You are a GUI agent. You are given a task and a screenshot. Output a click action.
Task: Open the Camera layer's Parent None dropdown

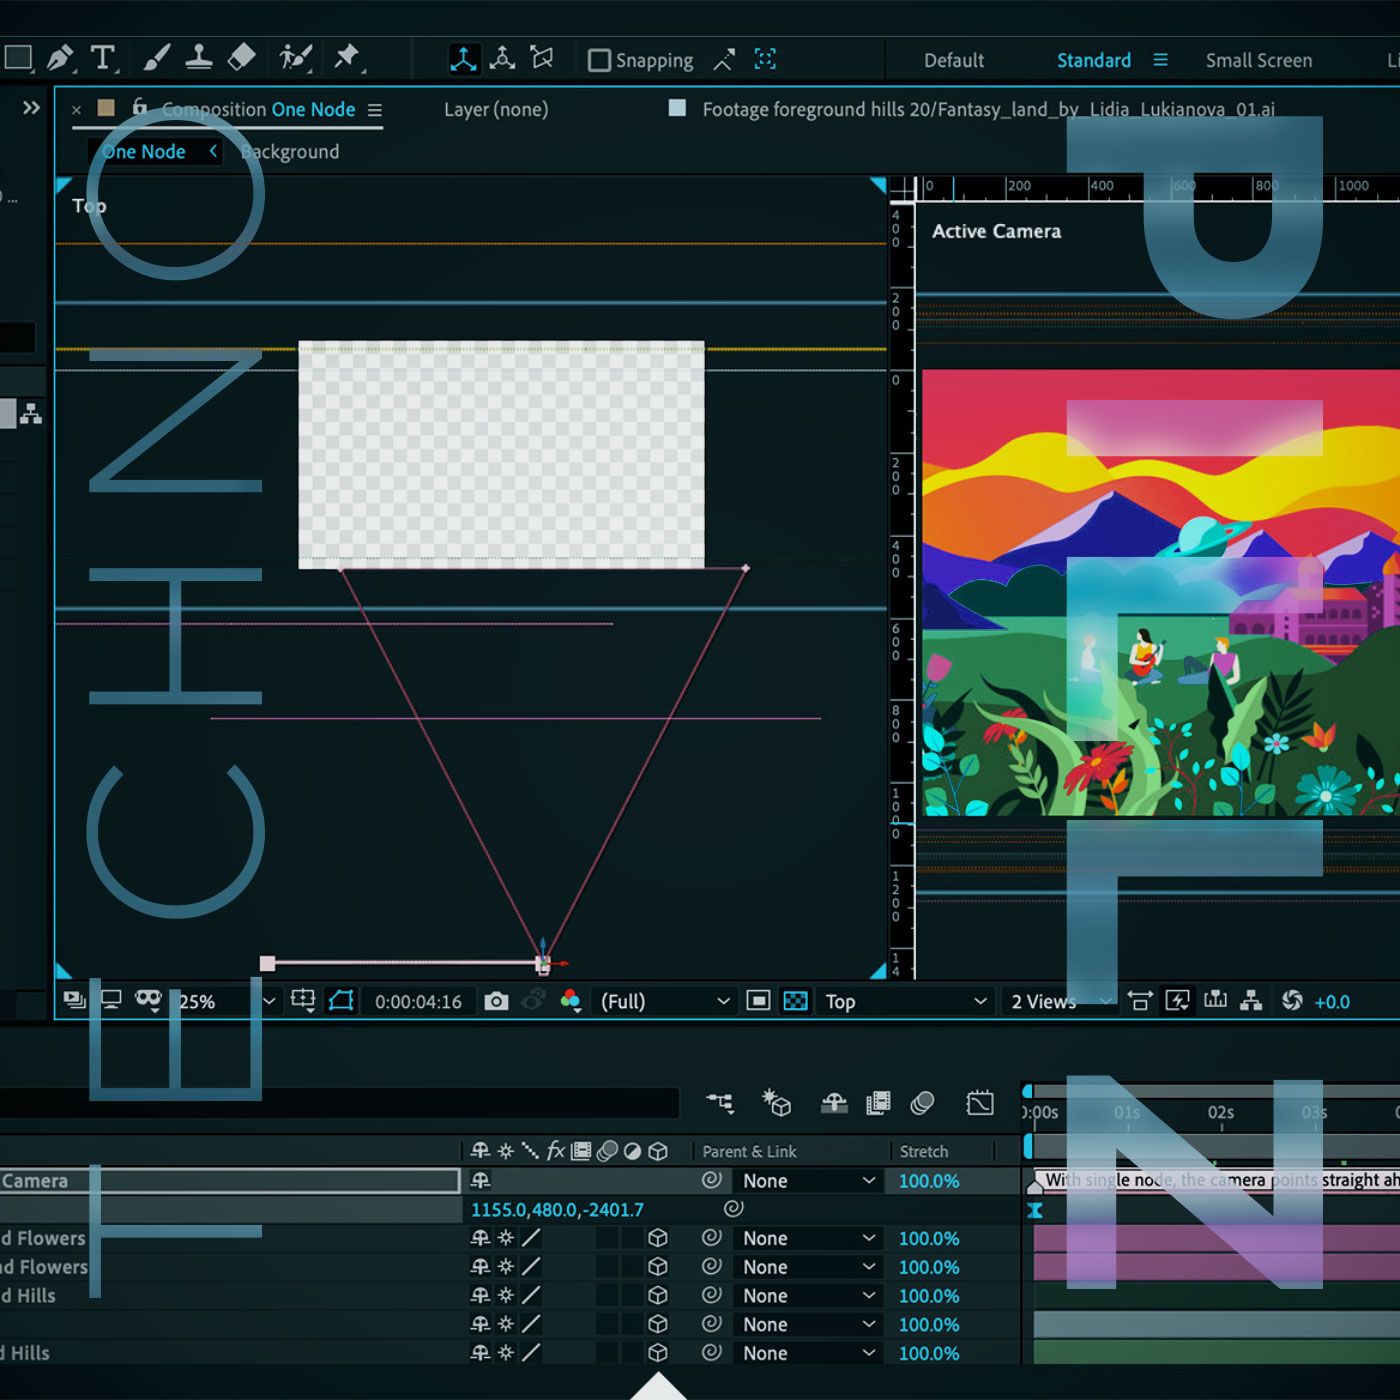coord(808,1180)
